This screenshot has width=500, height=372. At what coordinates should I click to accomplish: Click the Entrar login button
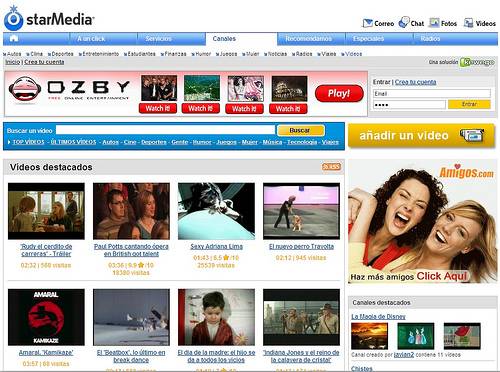pos(469,104)
